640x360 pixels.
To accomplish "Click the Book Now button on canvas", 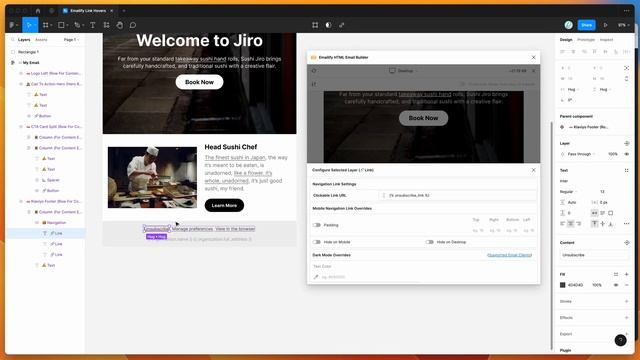I will pos(199,82).
